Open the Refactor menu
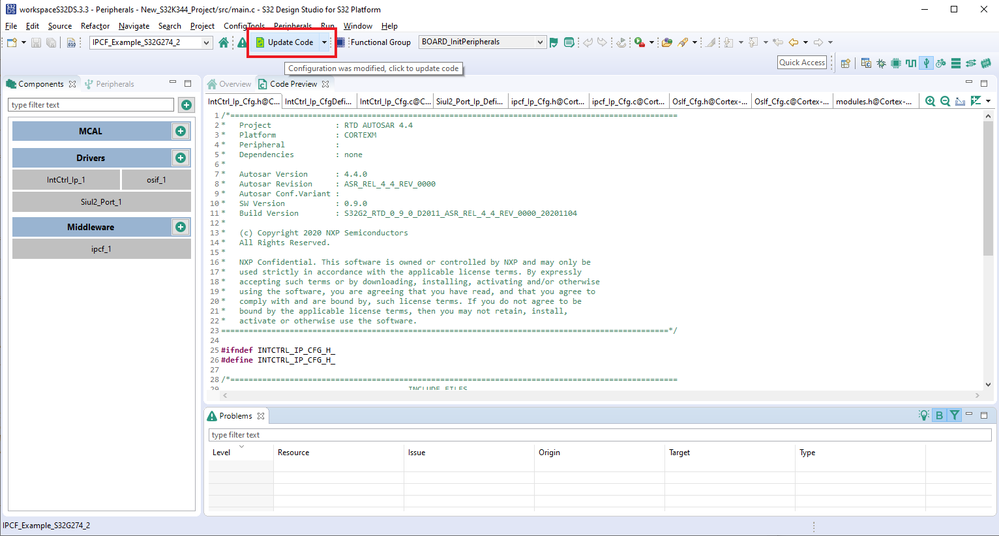The height and width of the screenshot is (536, 999). [x=95, y=26]
